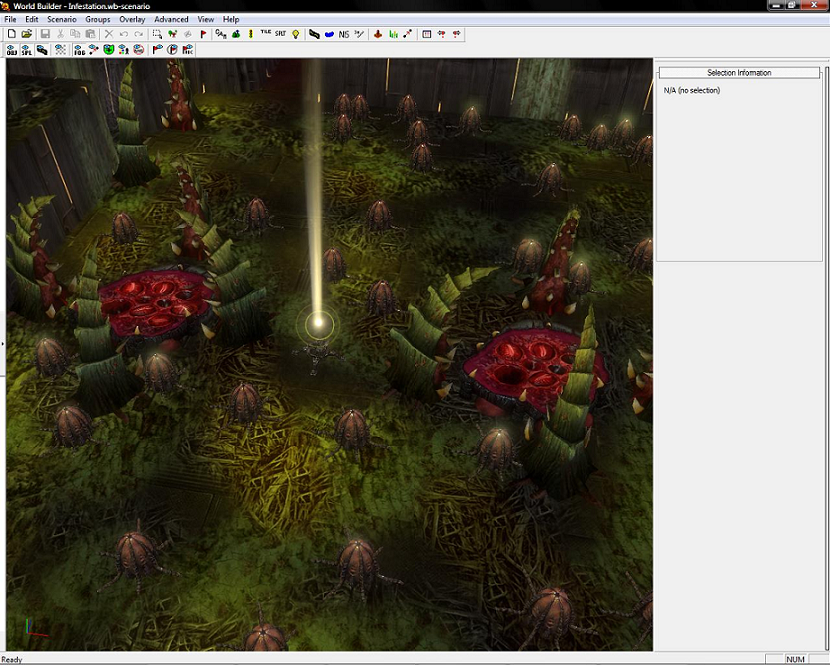Open a scenario with the folder icon
The width and height of the screenshot is (830, 665).
tap(27, 34)
